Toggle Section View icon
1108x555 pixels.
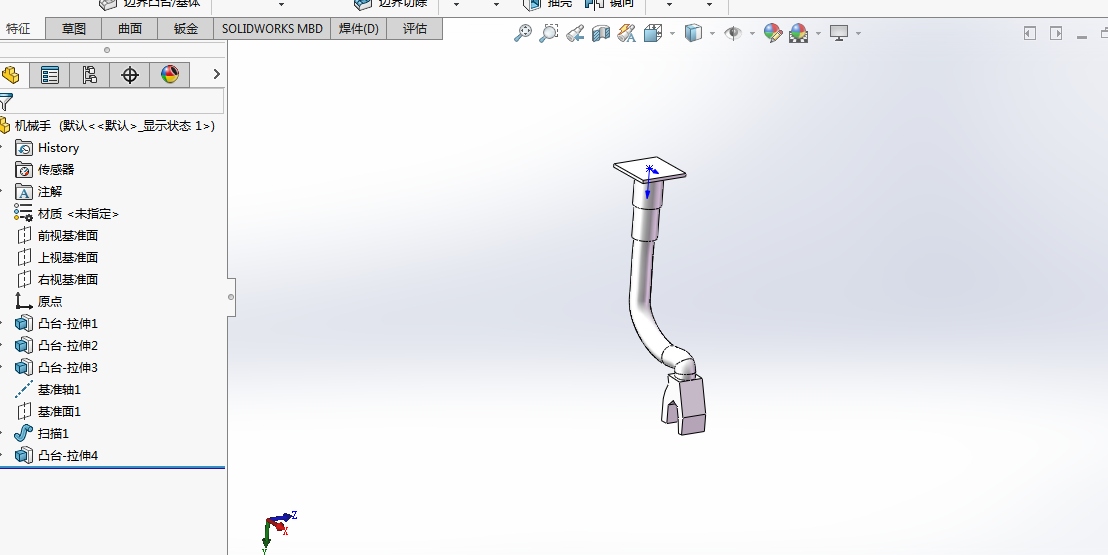[x=601, y=33]
